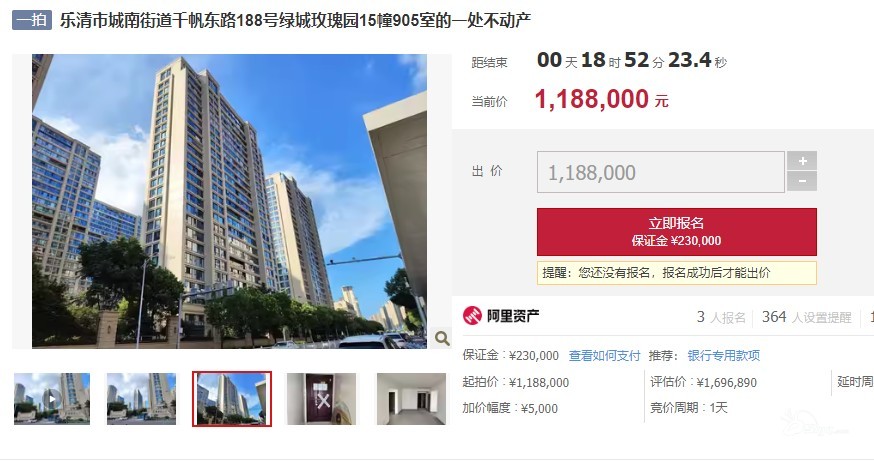Click the 3 人报名 counter
The width and height of the screenshot is (874, 462).
[x=721, y=317]
